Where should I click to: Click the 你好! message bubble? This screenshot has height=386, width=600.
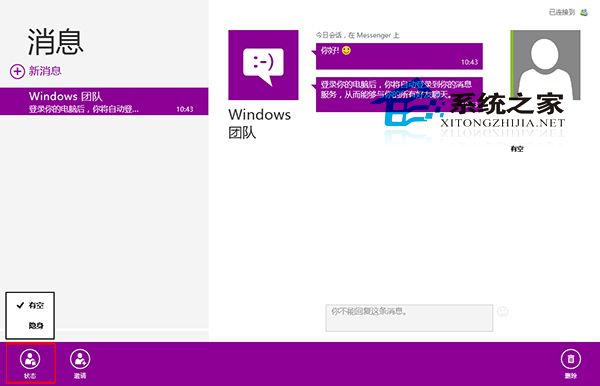coord(399,56)
